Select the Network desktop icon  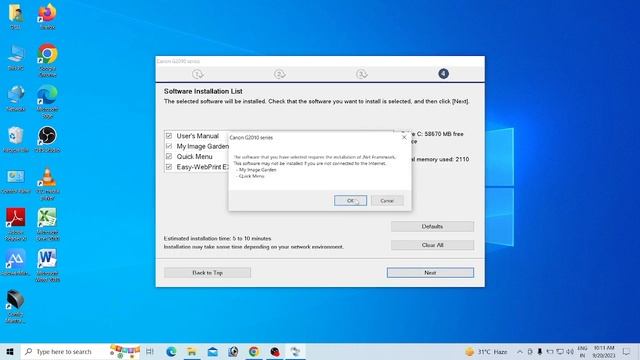[x=16, y=98]
